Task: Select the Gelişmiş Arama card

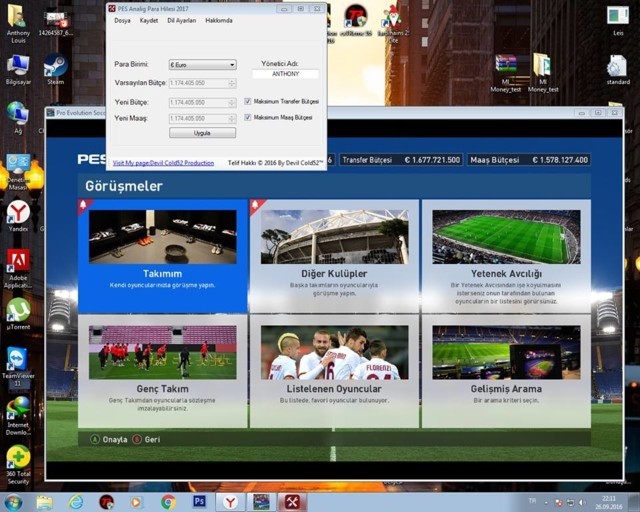Action: coord(506,371)
